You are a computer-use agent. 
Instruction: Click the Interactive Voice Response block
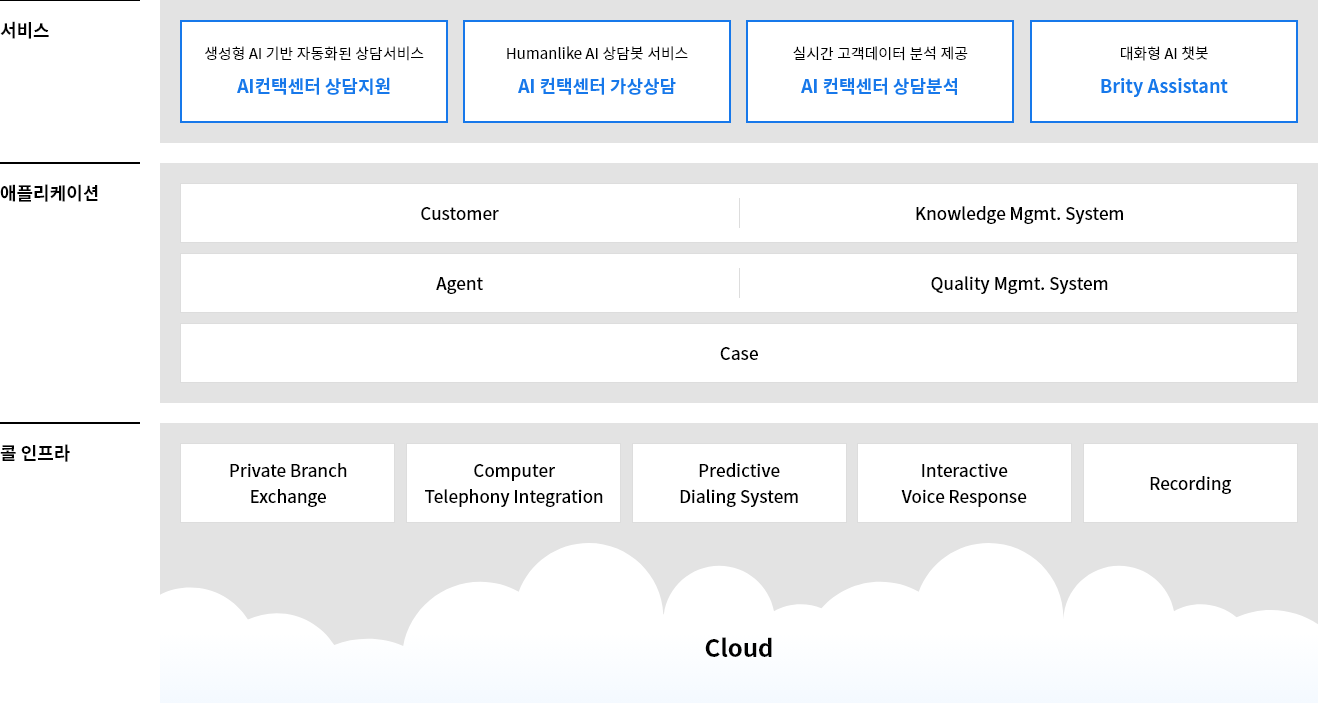tap(964, 483)
